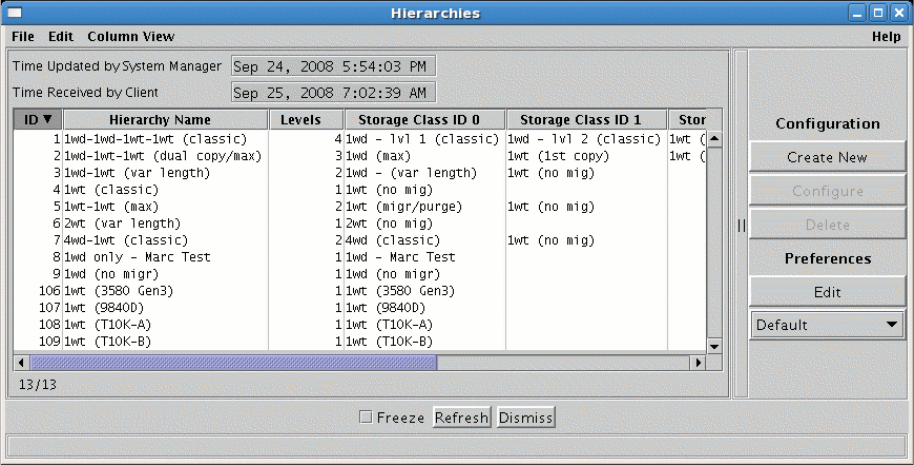Screen dimensions: 914x465
Task: Click Storage Class ID 1 column header
Action: pos(586,119)
